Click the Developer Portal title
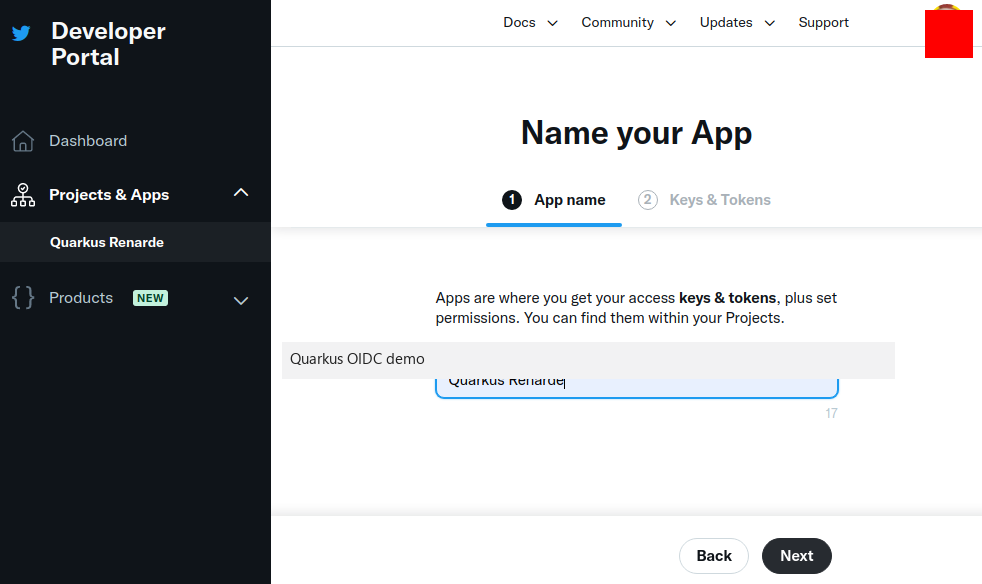This screenshot has width=982, height=584. point(108,44)
